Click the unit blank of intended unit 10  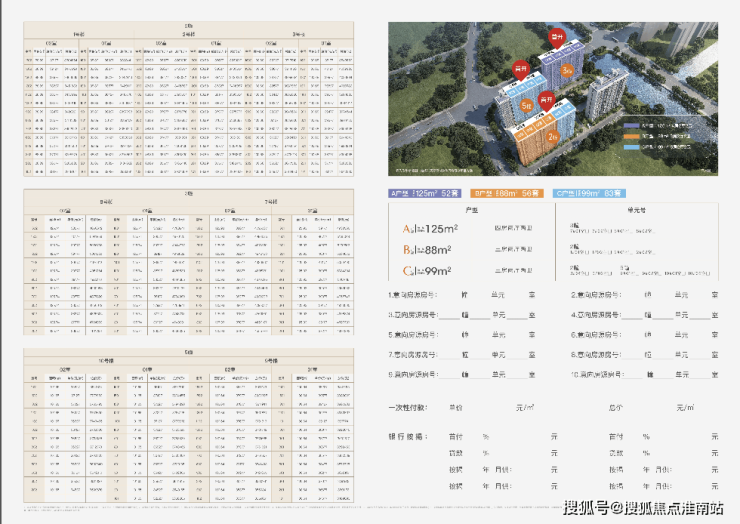coord(665,375)
